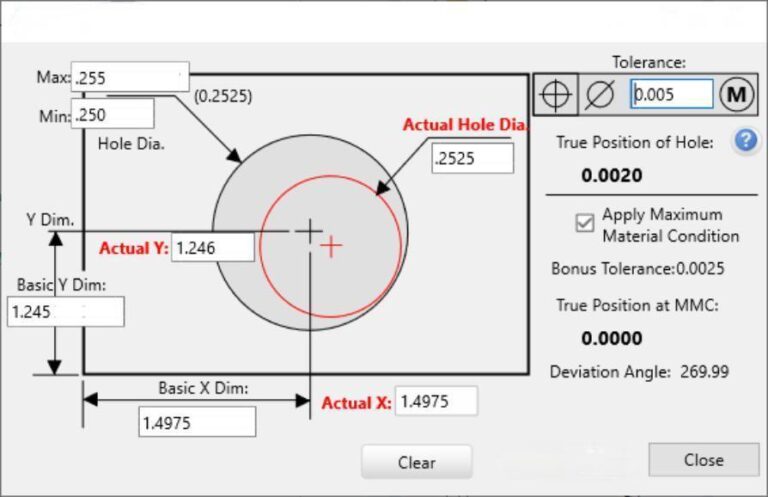
Task: Click the diameter symbol icon
Action: click(x=600, y=95)
